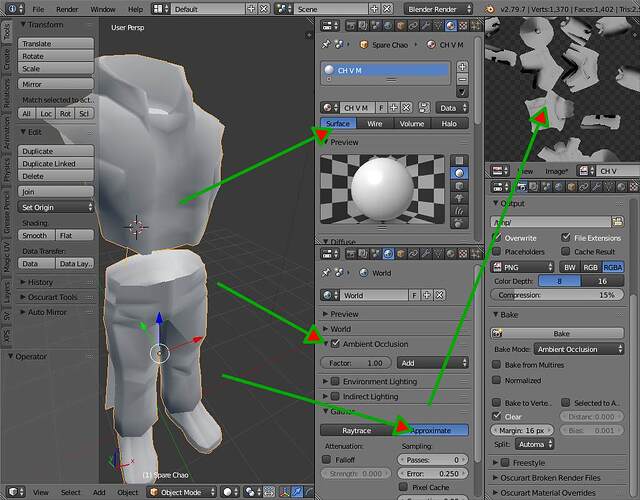Click the Join button
This screenshot has height=500, width=640.
[56, 191]
